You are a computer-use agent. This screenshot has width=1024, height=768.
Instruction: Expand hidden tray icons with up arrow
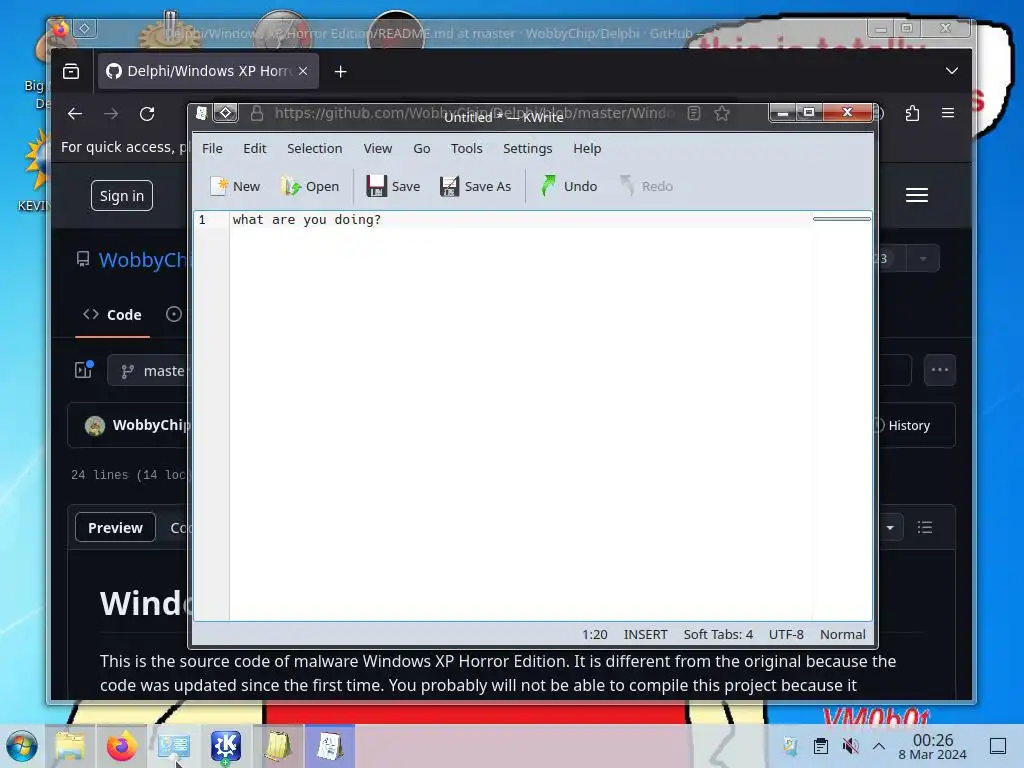[x=879, y=746]
